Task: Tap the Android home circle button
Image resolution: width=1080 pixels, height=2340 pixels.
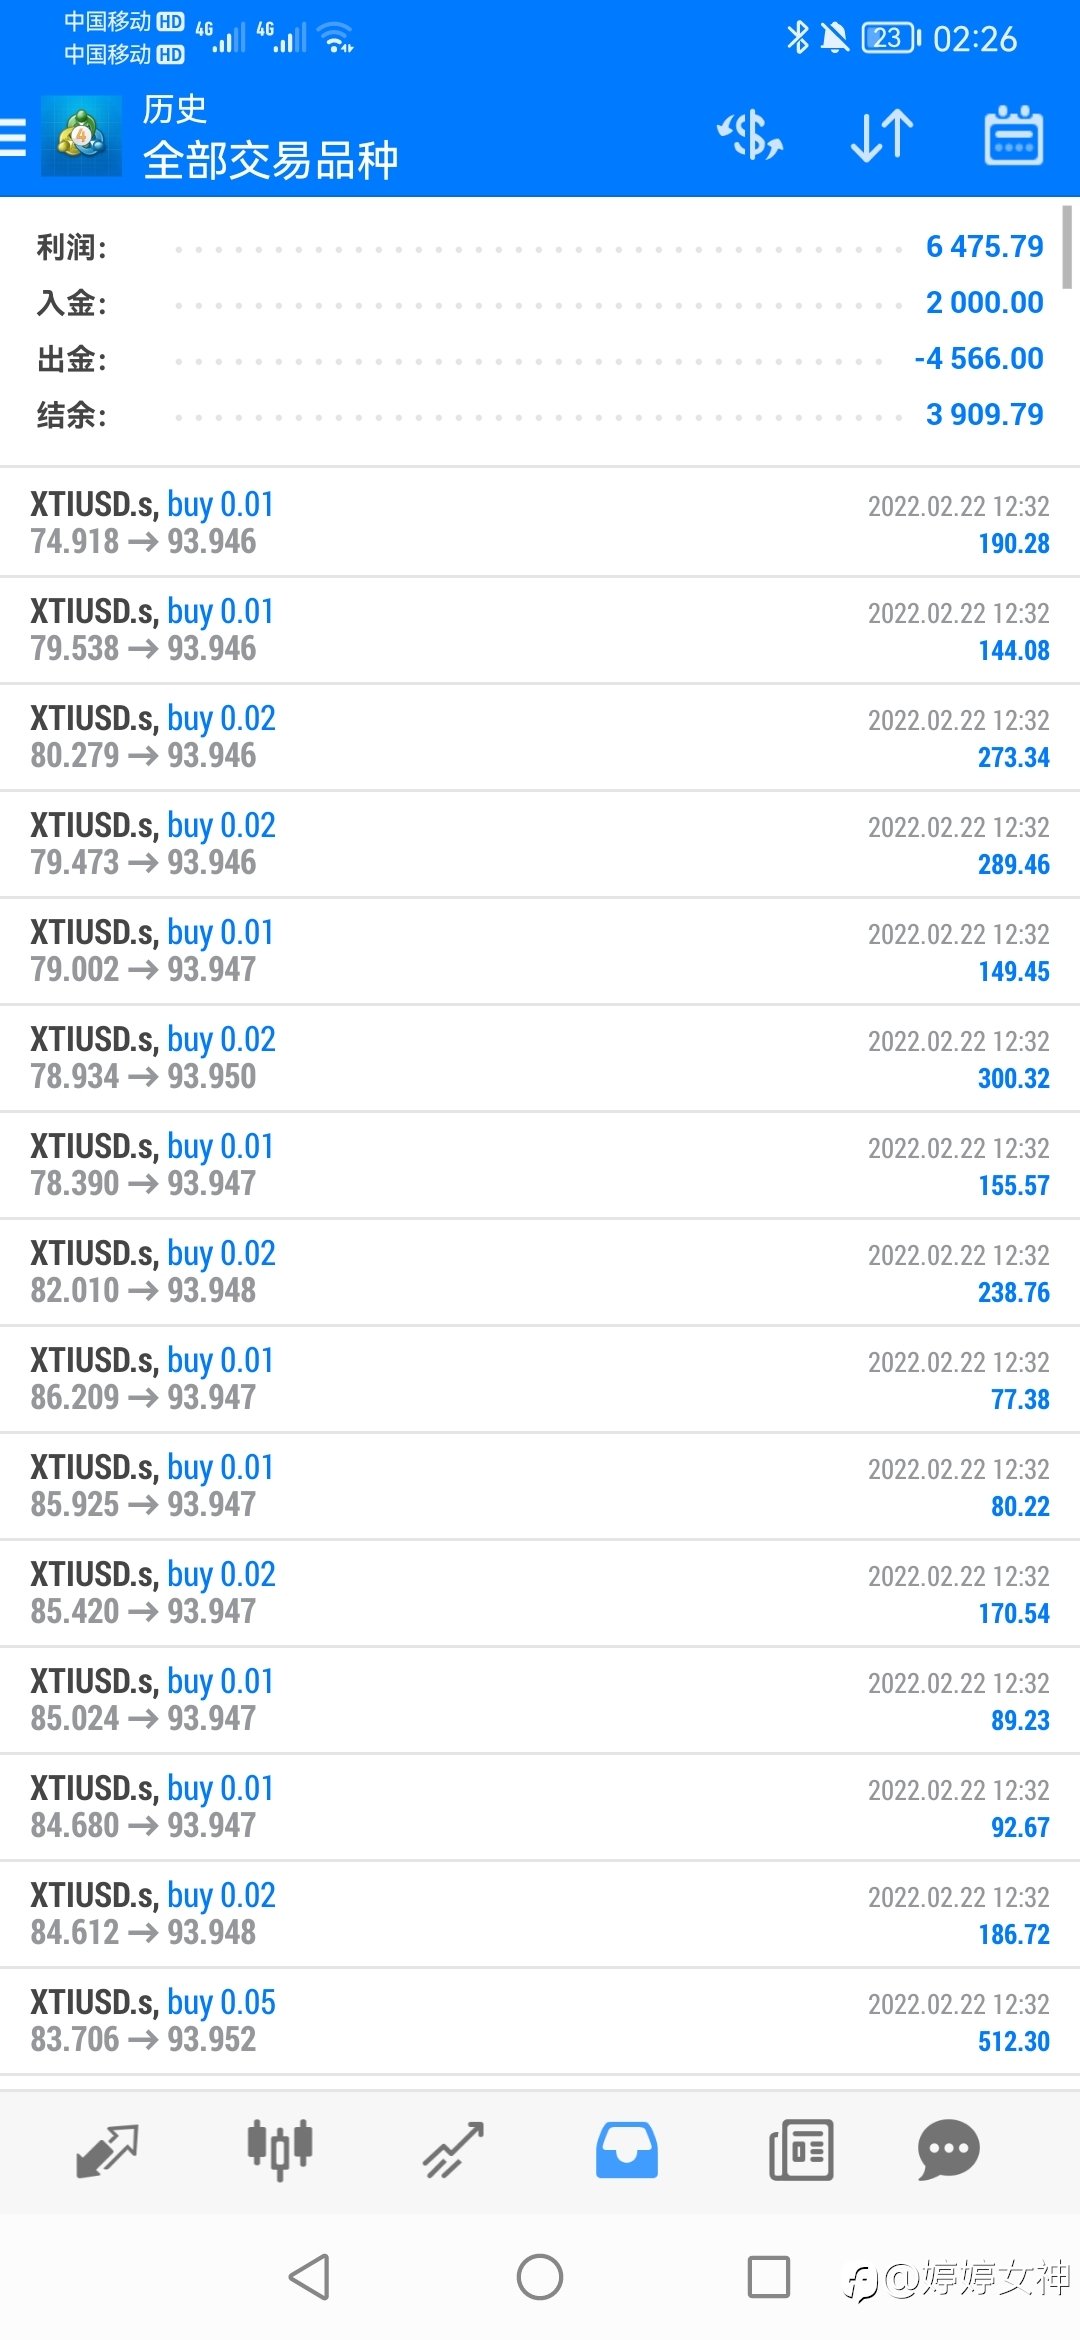Action: tap(540, 2277)
